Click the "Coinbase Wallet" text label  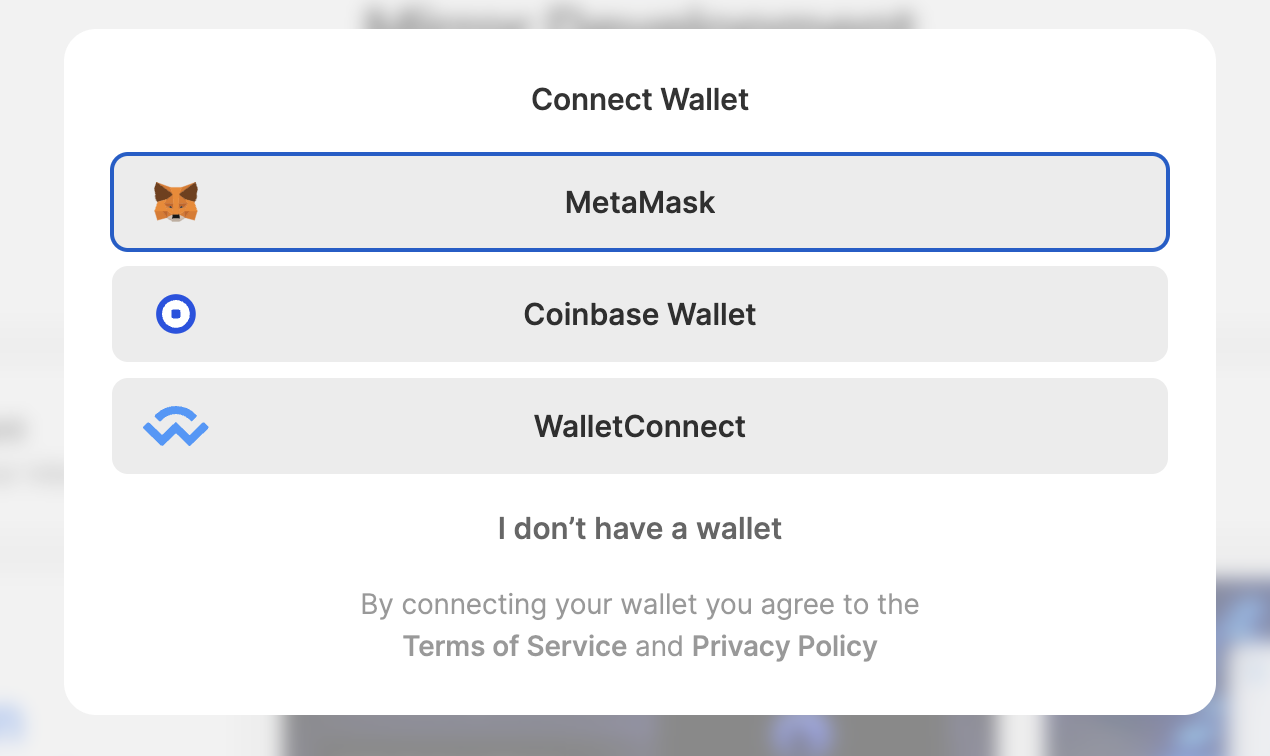click(x=640, y=315)
